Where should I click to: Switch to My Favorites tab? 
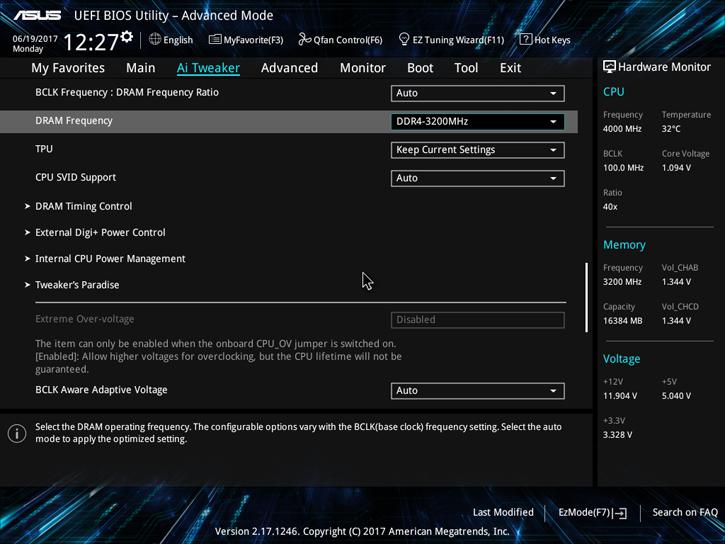(68, 68)
